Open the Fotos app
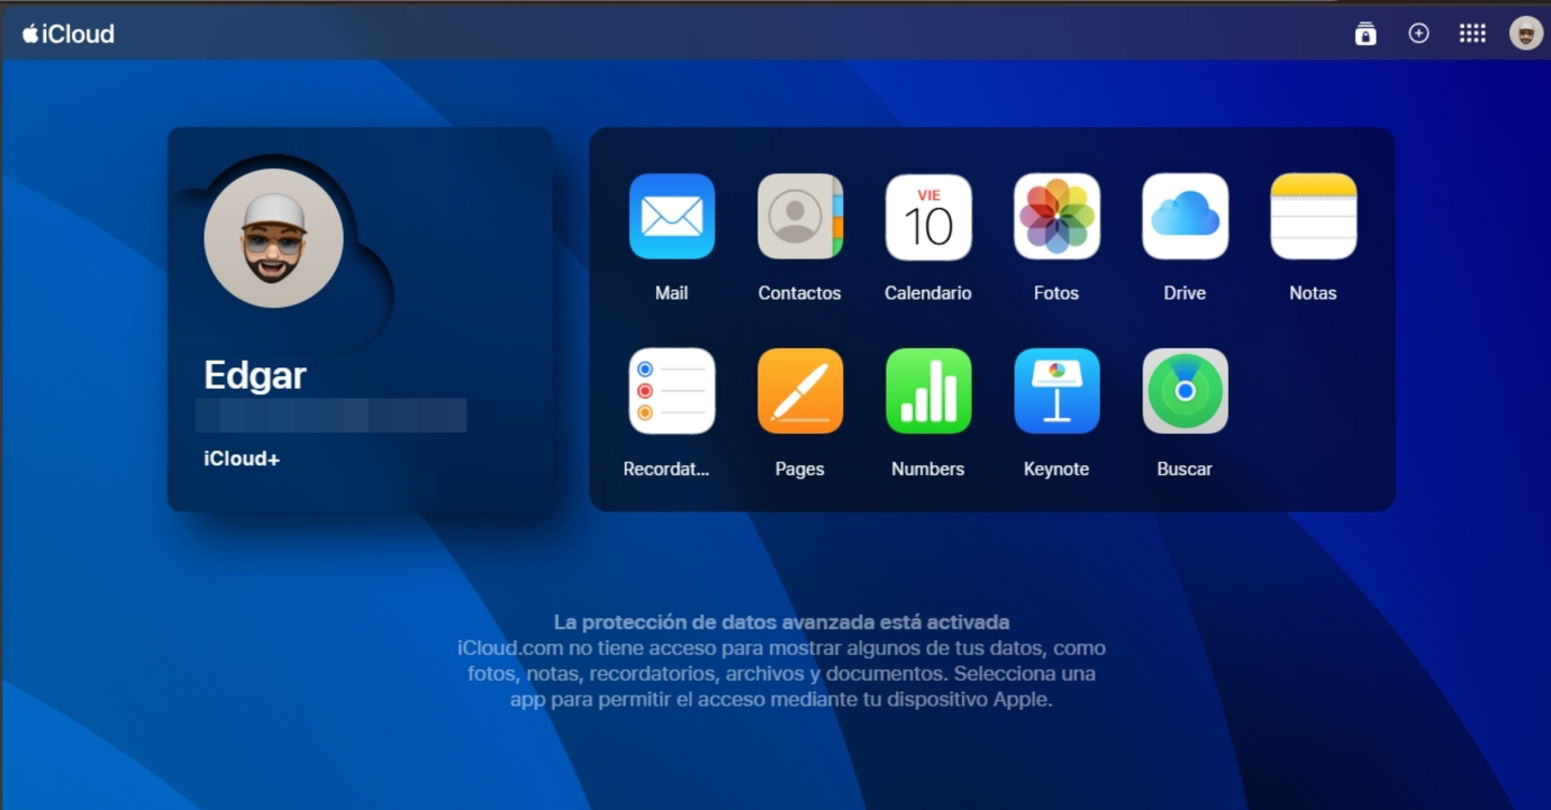This screenshot has width=1551, height=810. tap(1056, 216)
